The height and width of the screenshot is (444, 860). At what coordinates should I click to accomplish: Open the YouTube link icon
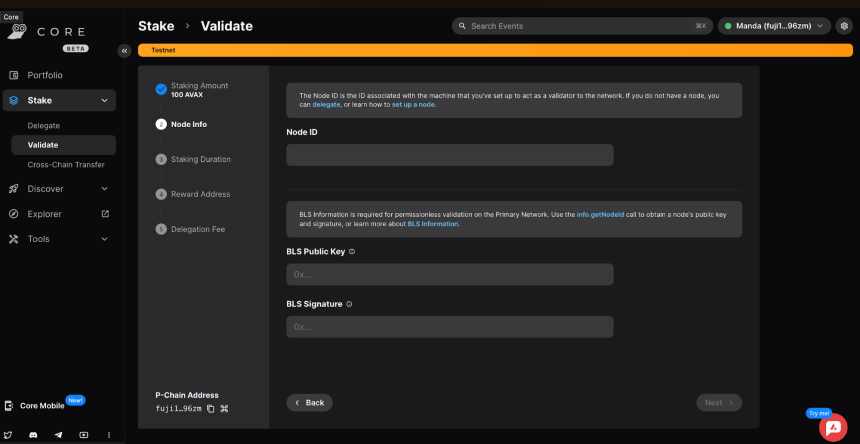(x=83, y=435)
